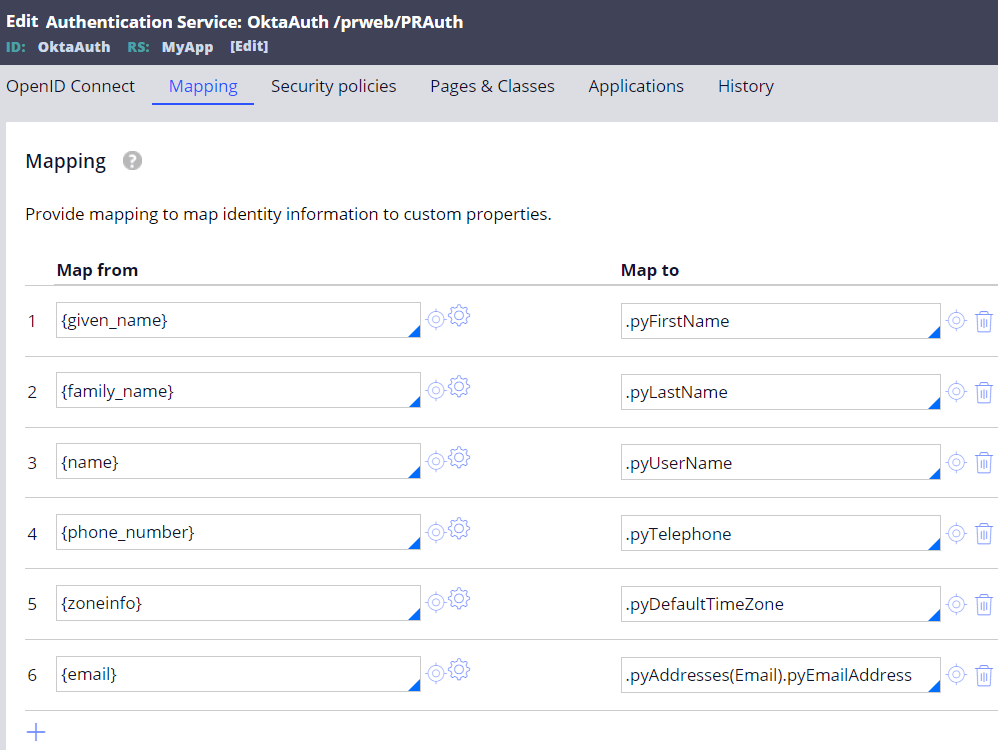This screenshot has height=750, width=998.
Task: Go to the Pages & Classes tab
Action: [492, 86]
